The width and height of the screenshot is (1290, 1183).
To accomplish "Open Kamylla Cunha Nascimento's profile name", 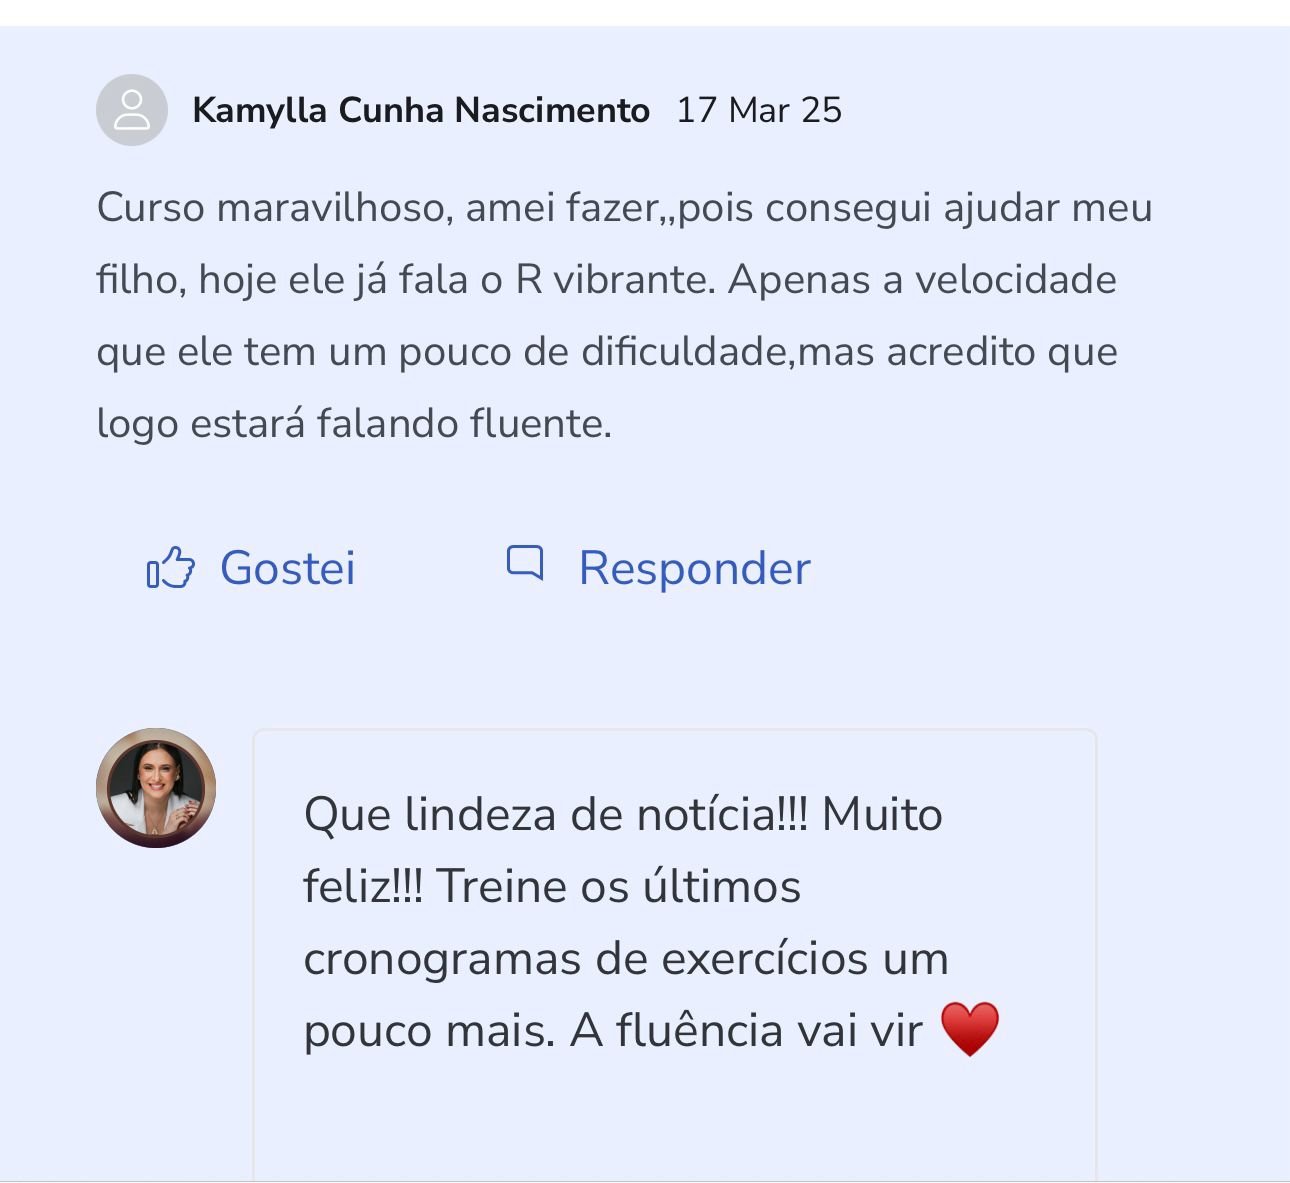I will 420,110.
